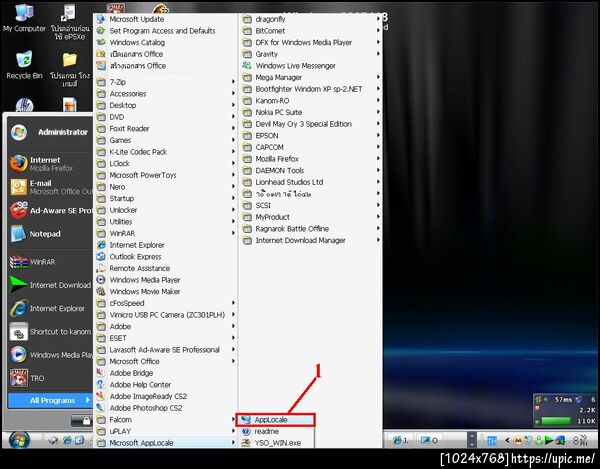
Task: Launch Windows Media Player from the recent programs list
Action: (51, 355)
